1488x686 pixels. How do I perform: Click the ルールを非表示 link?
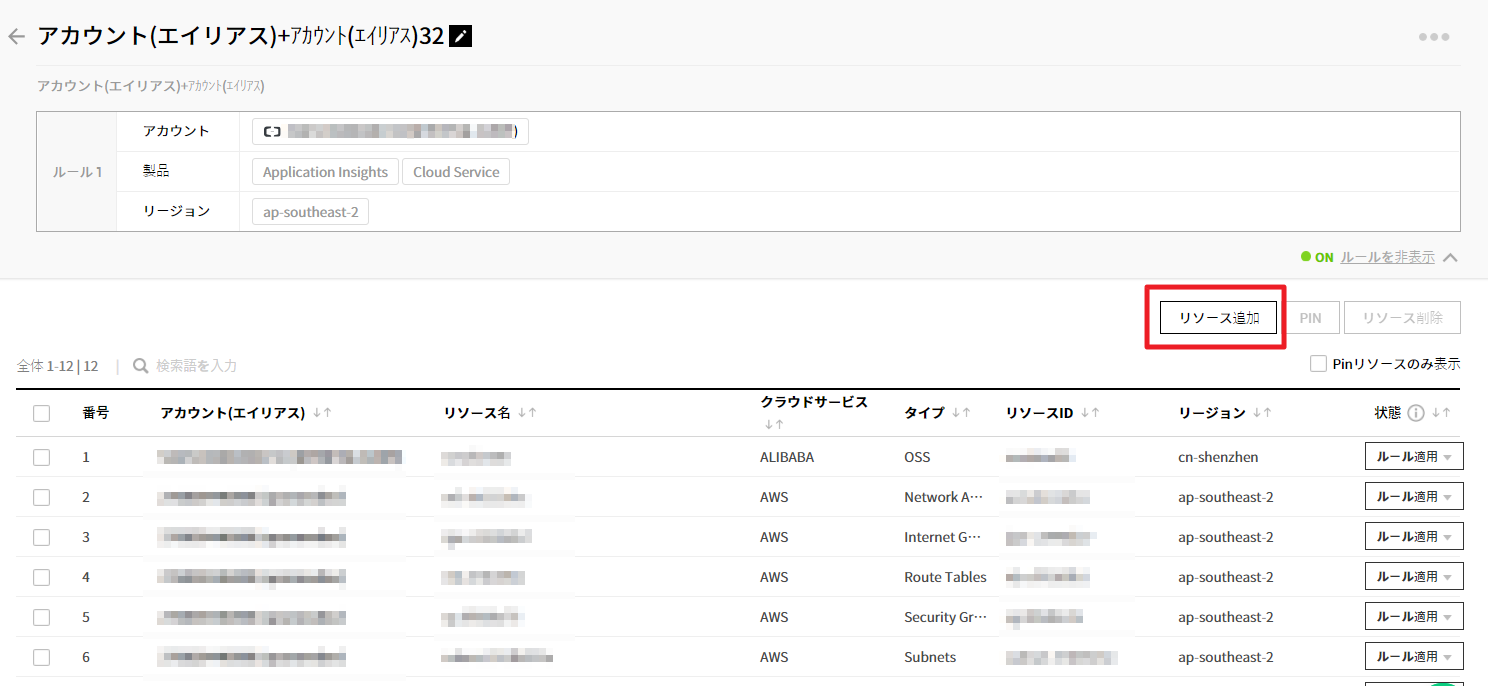click(x=1386, y=257)
